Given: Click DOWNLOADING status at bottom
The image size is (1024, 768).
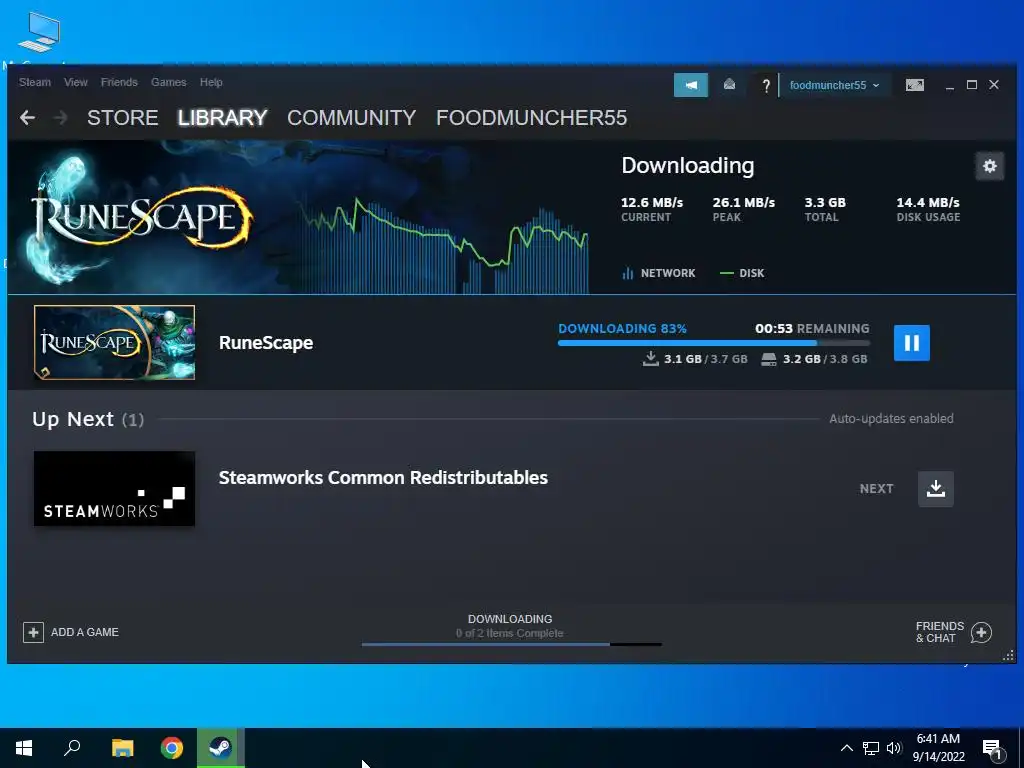Looking at the screenshot, I should click(510, 618).
